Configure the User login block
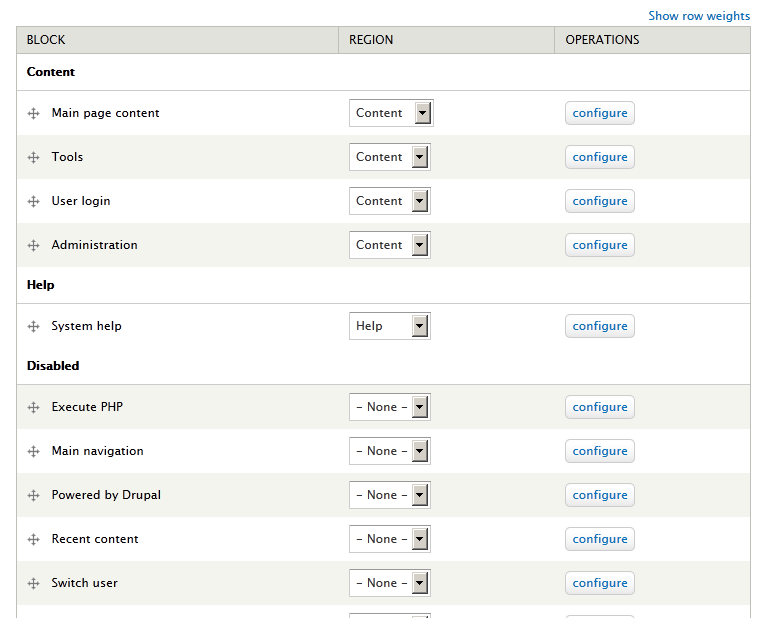Image resolution: width=768 pixels, height=618 pixels. pos(600,201)
